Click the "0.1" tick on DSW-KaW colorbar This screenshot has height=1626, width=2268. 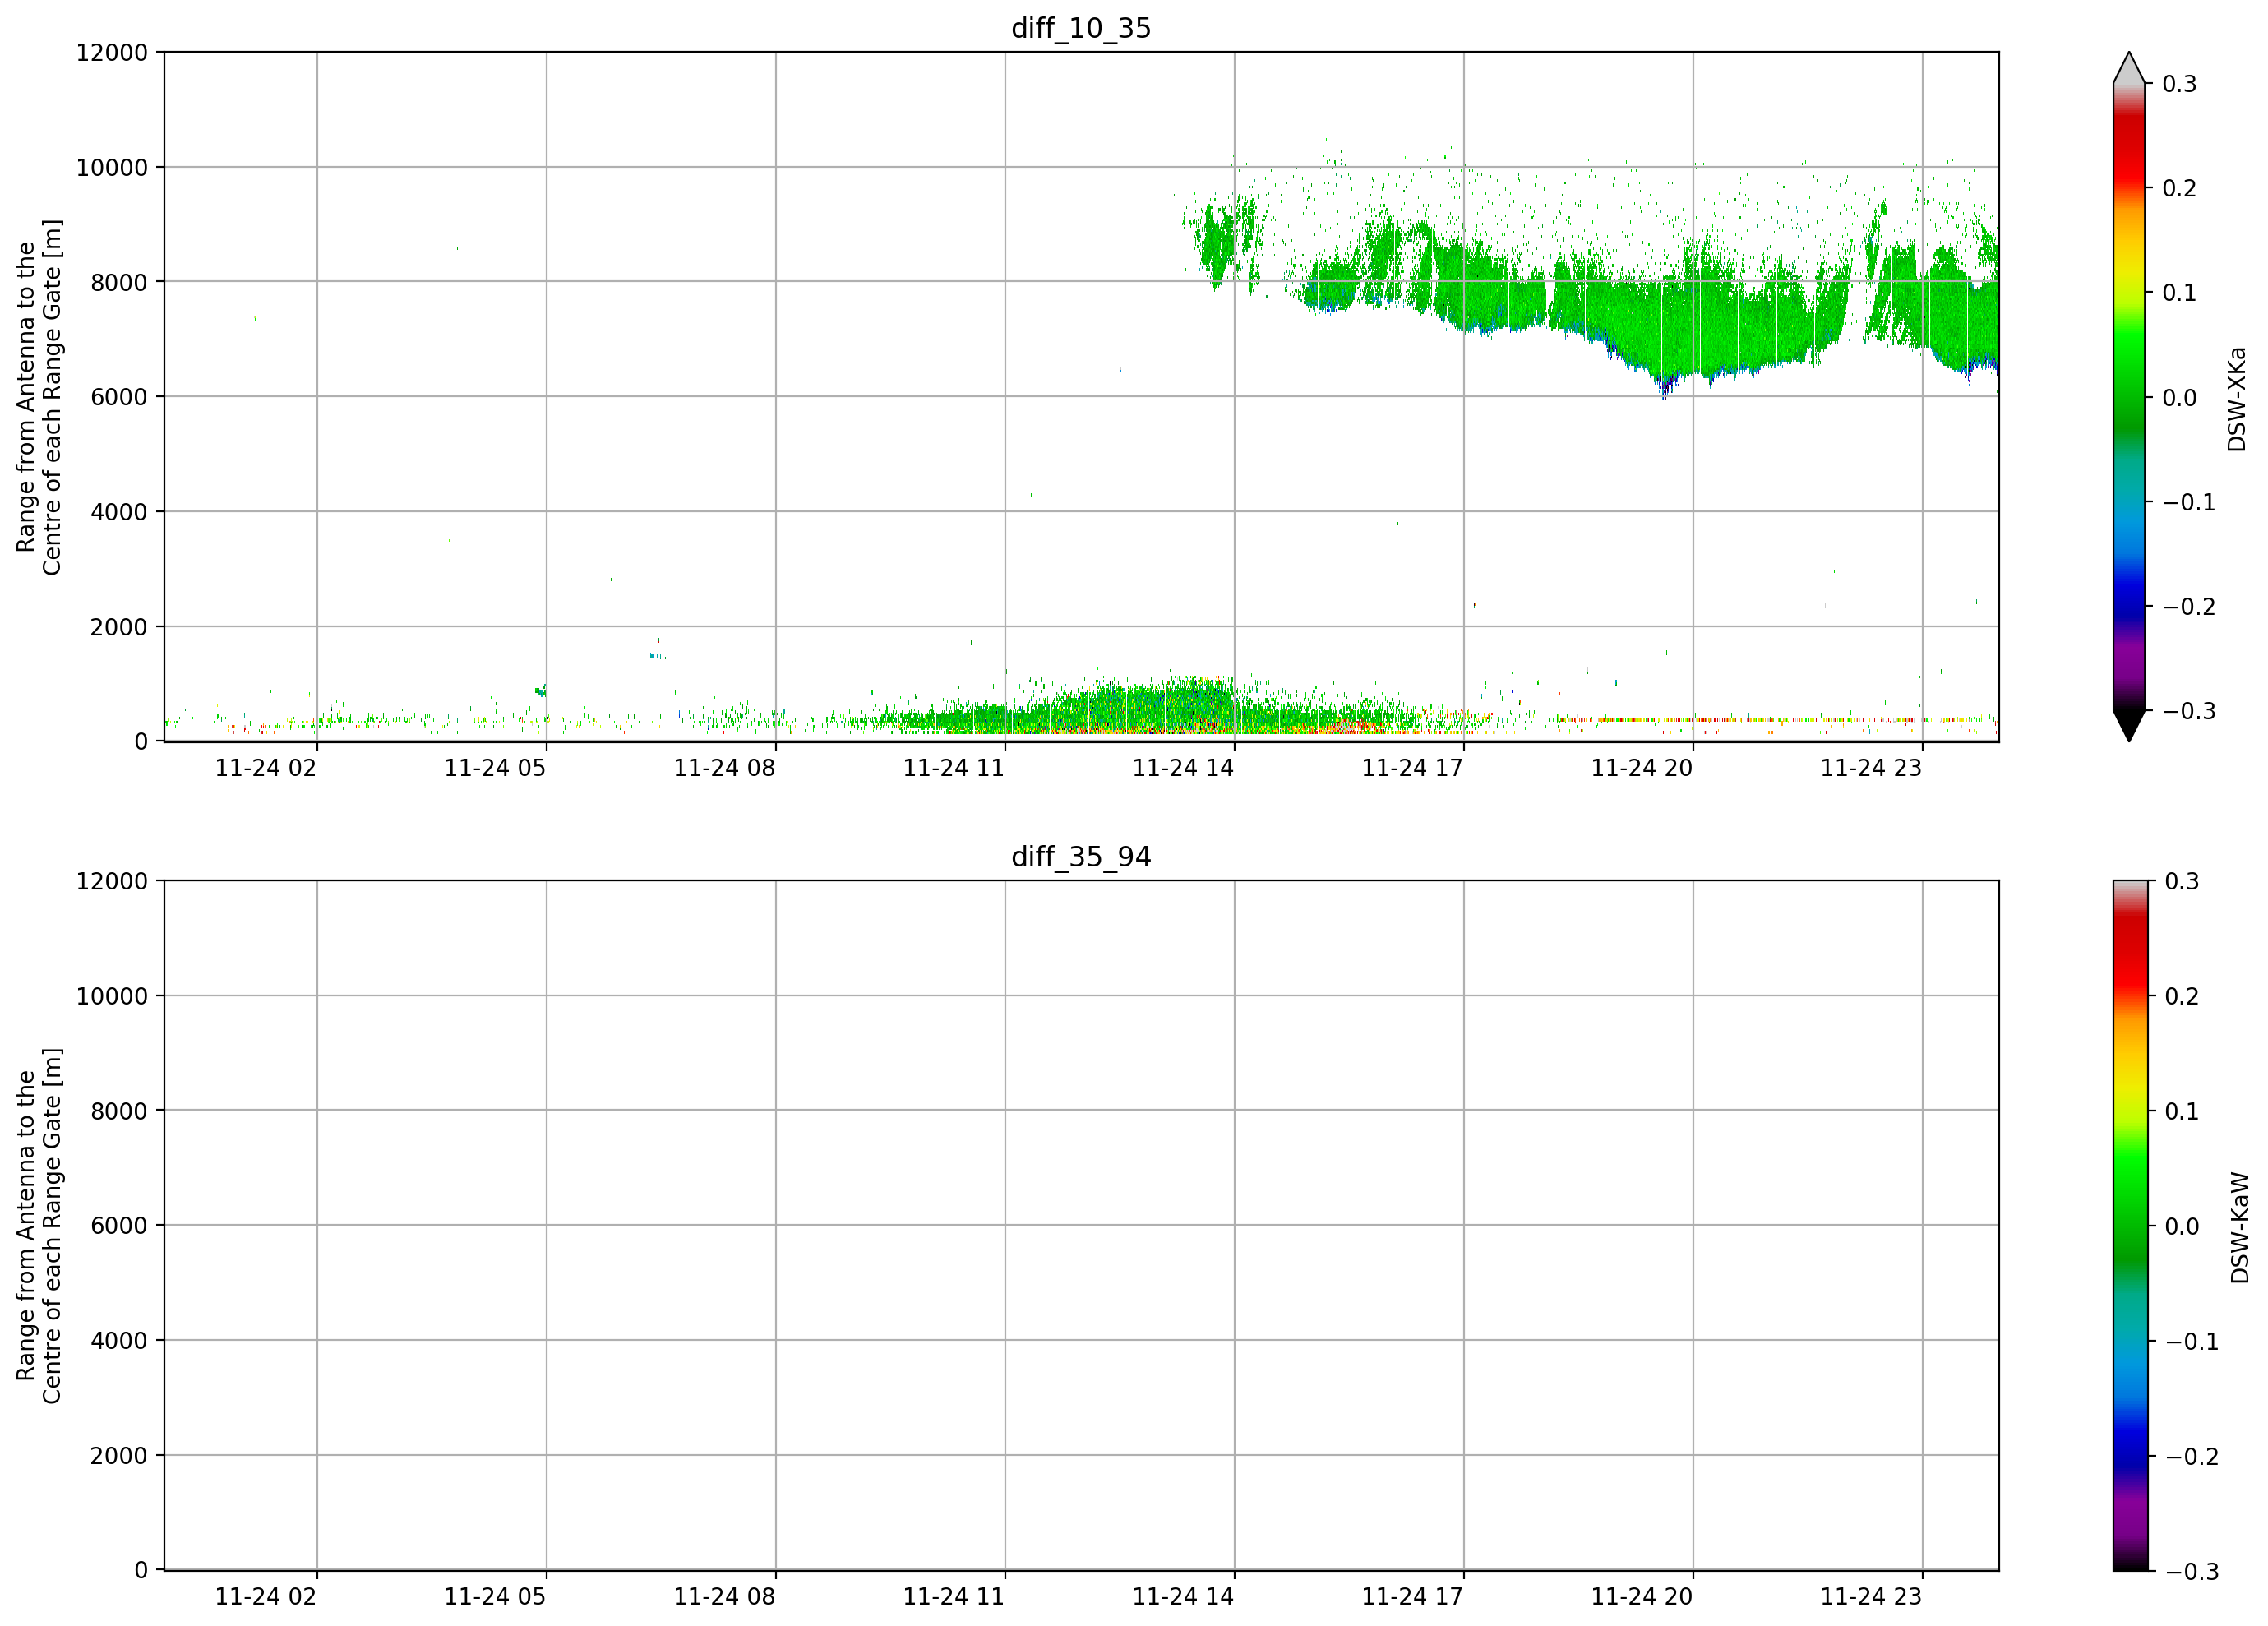pyautogui.click(x=2182, y=1112)
